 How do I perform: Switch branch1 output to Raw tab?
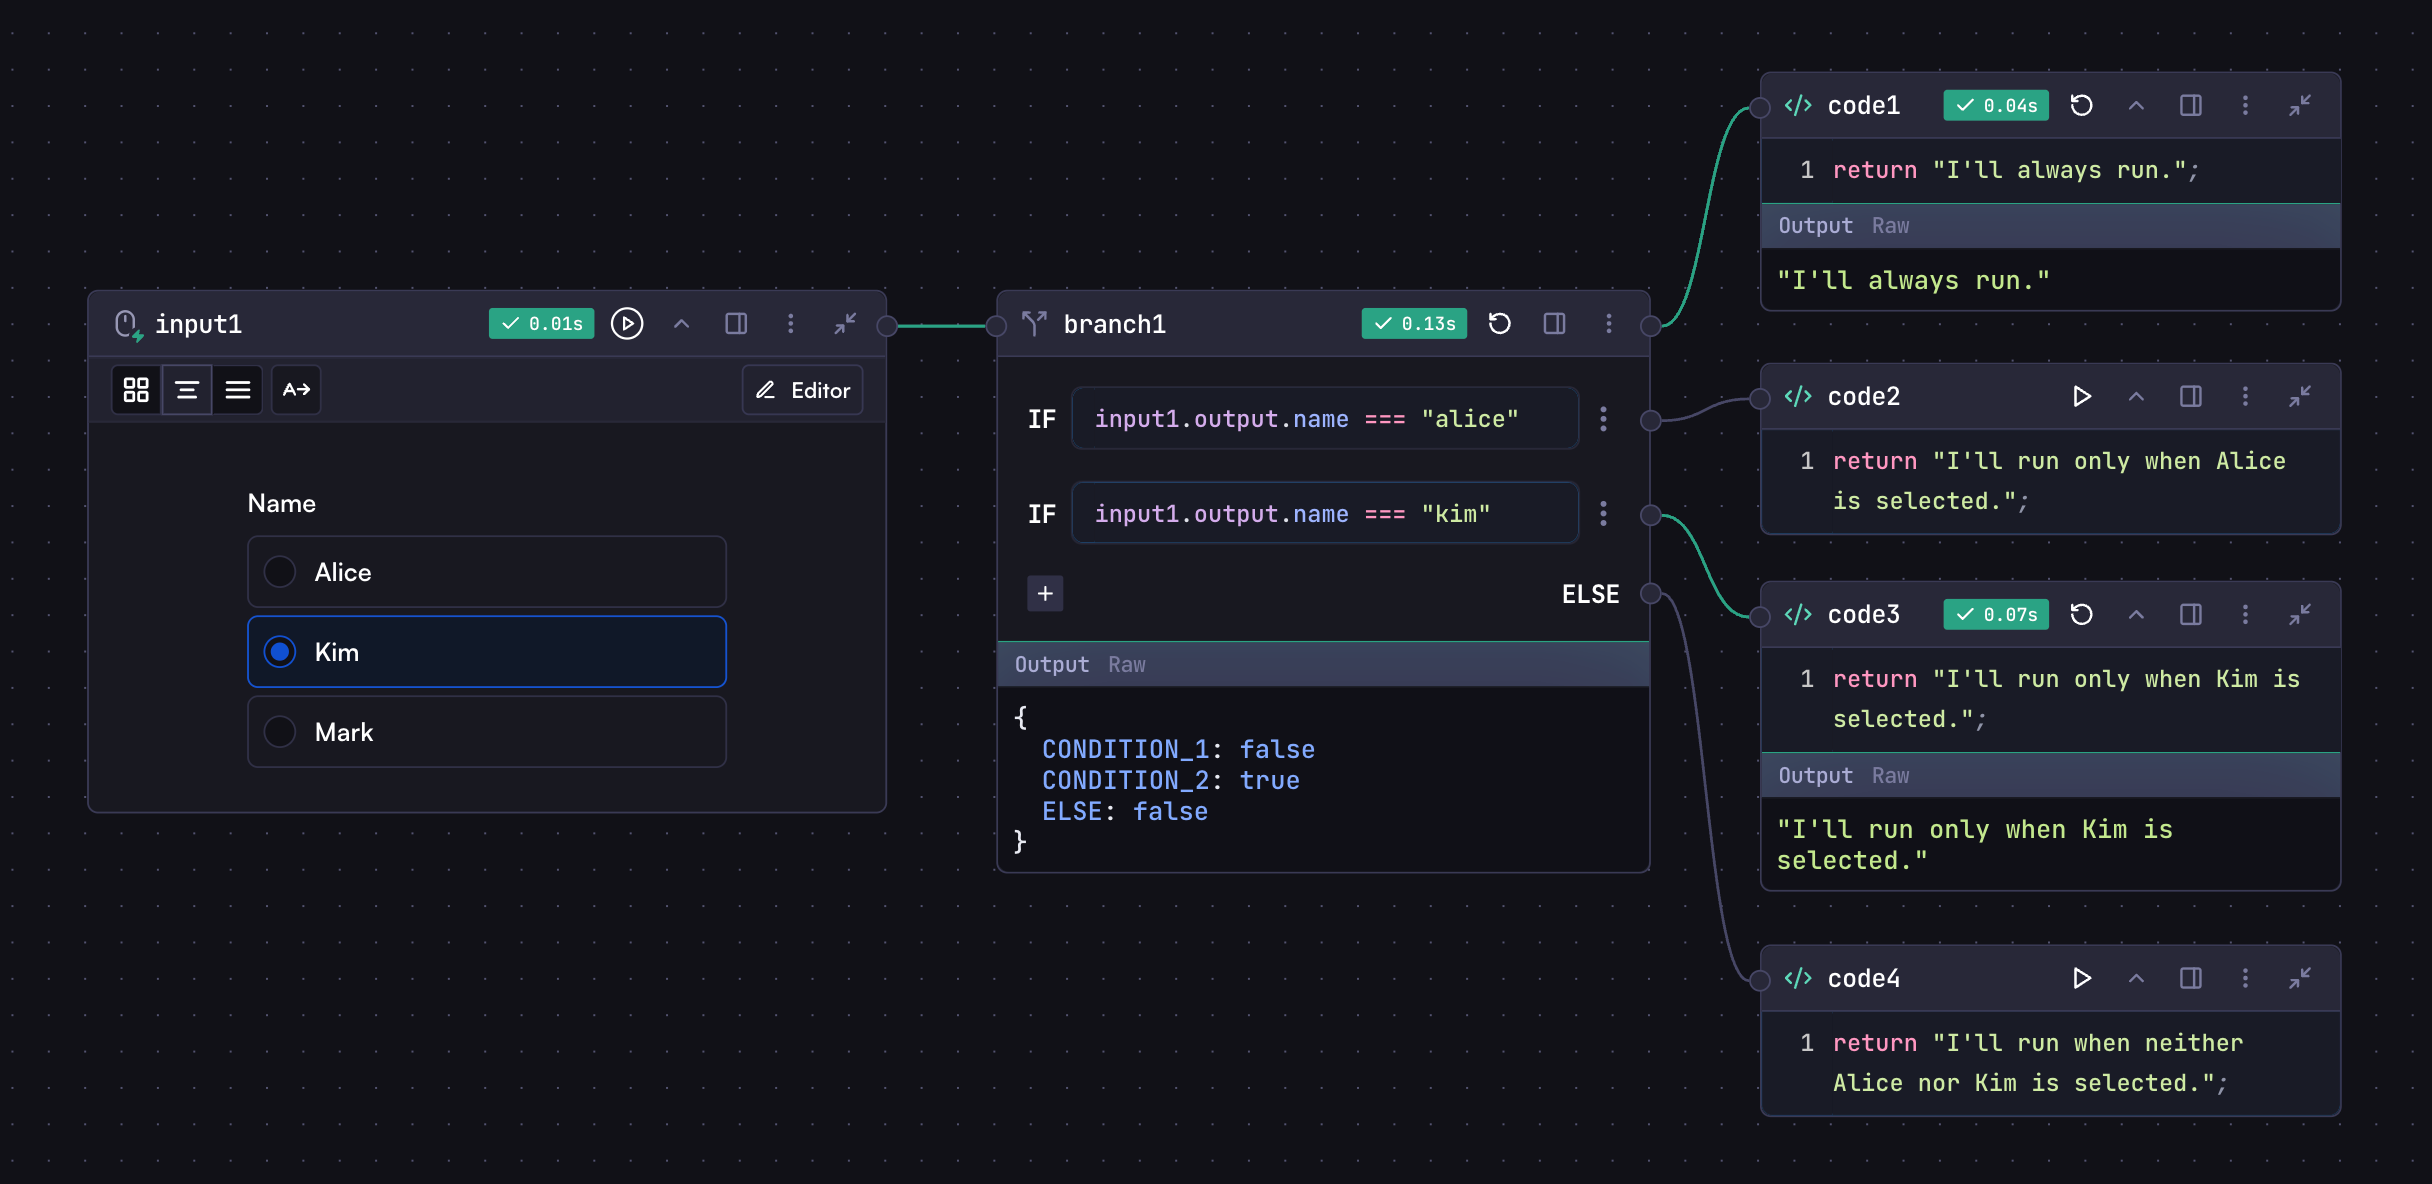(x=1126, y=665)
